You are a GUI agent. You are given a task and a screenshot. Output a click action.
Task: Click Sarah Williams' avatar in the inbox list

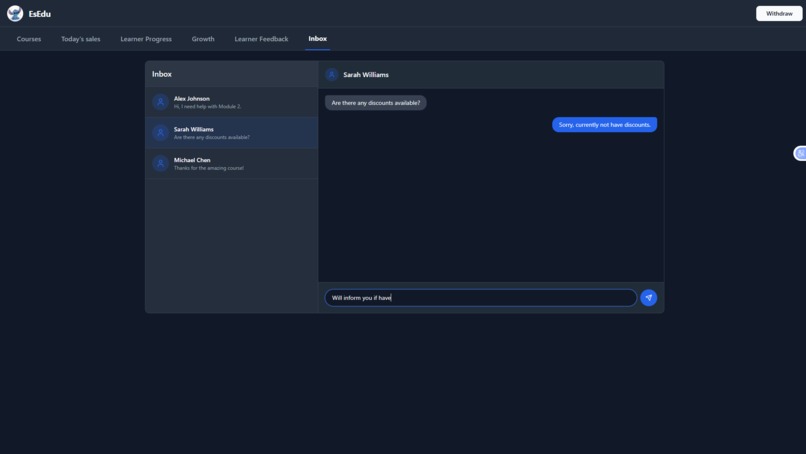(x=160, y=133)
